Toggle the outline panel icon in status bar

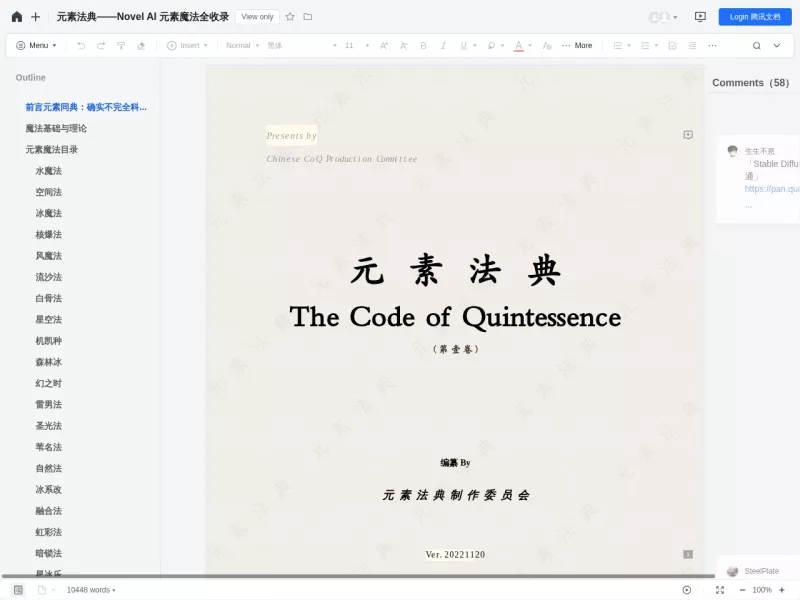[x=18, y=590]
